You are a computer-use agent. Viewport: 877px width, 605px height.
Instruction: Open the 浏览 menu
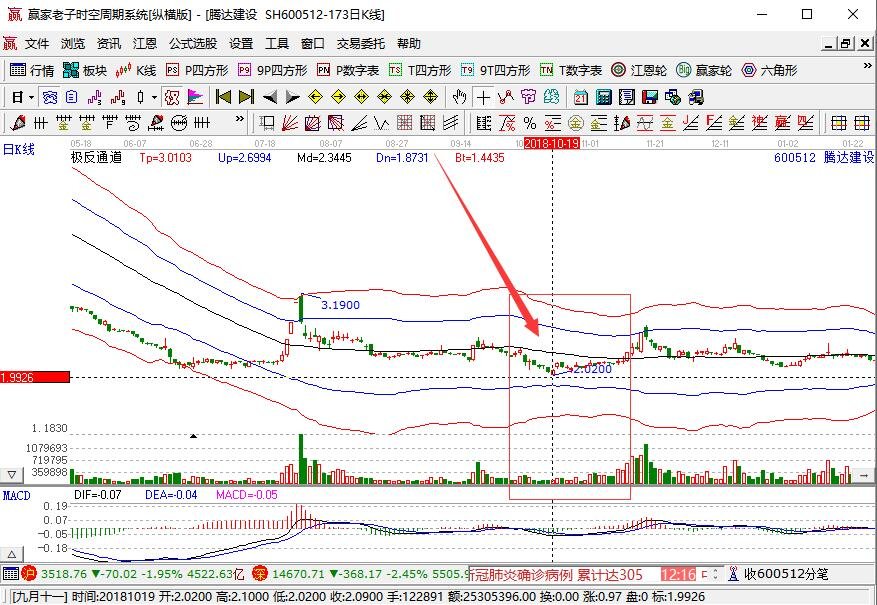coord(73,44)
